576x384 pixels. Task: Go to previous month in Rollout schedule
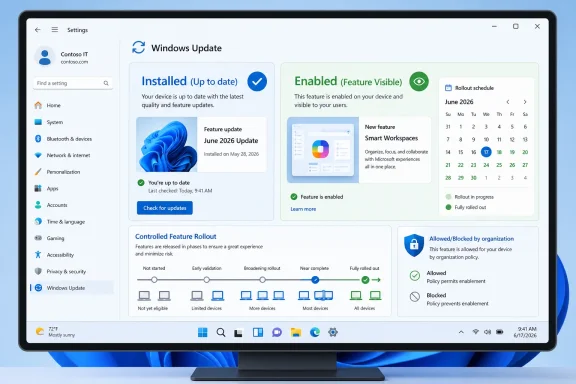pos(508,102)
